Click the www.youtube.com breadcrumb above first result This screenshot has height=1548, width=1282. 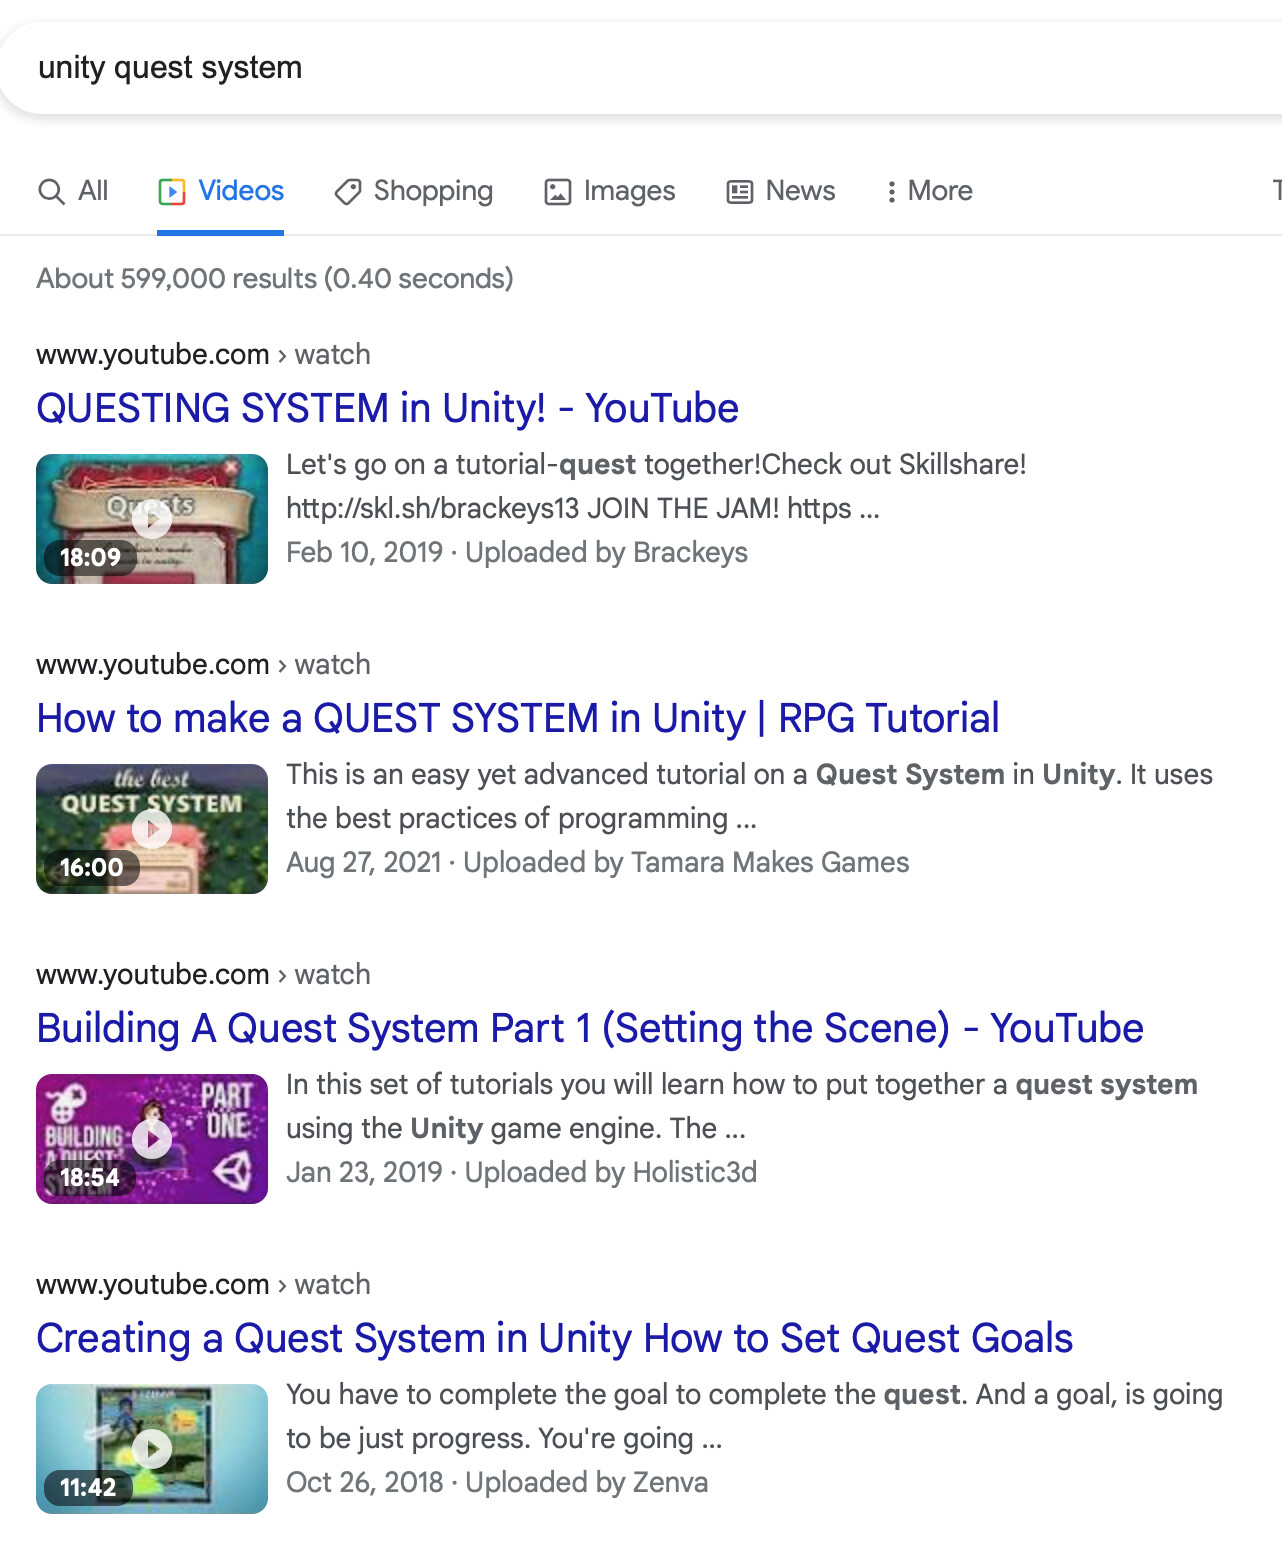coord(152,354)
